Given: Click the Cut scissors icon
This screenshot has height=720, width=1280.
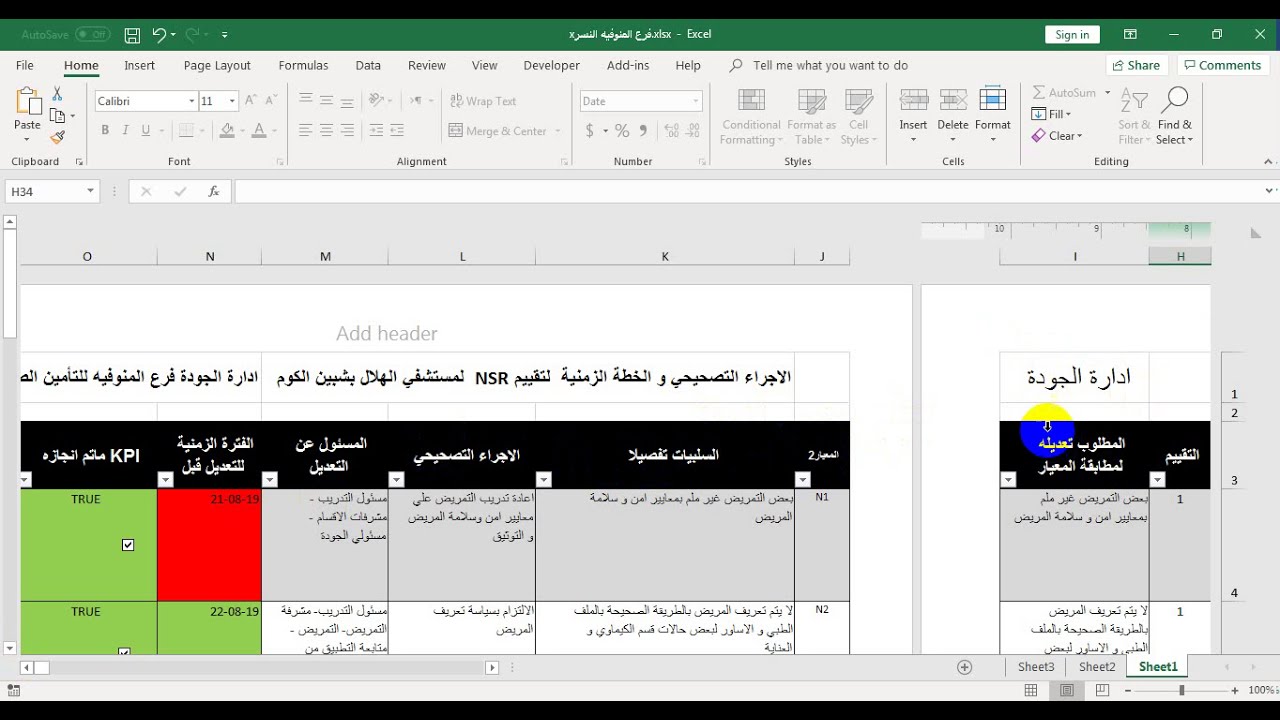Looking at the screenshot, I should pos(57,93).
